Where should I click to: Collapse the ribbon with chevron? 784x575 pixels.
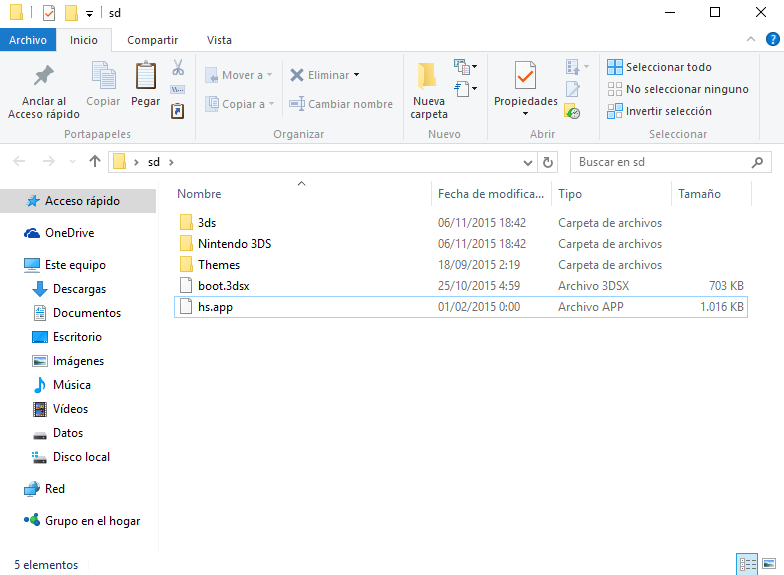tap(750, 39)
